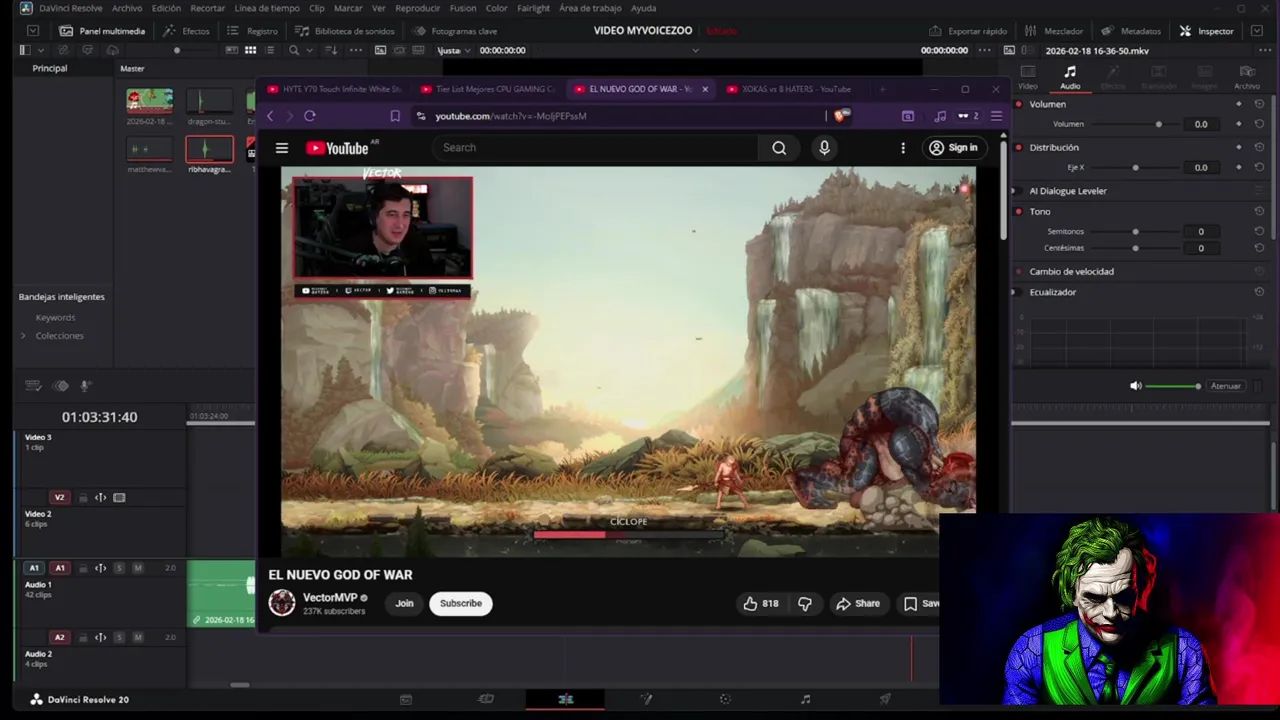
Task: Adjust the Eje X pan slider
Action: (x=1135, y=167)
